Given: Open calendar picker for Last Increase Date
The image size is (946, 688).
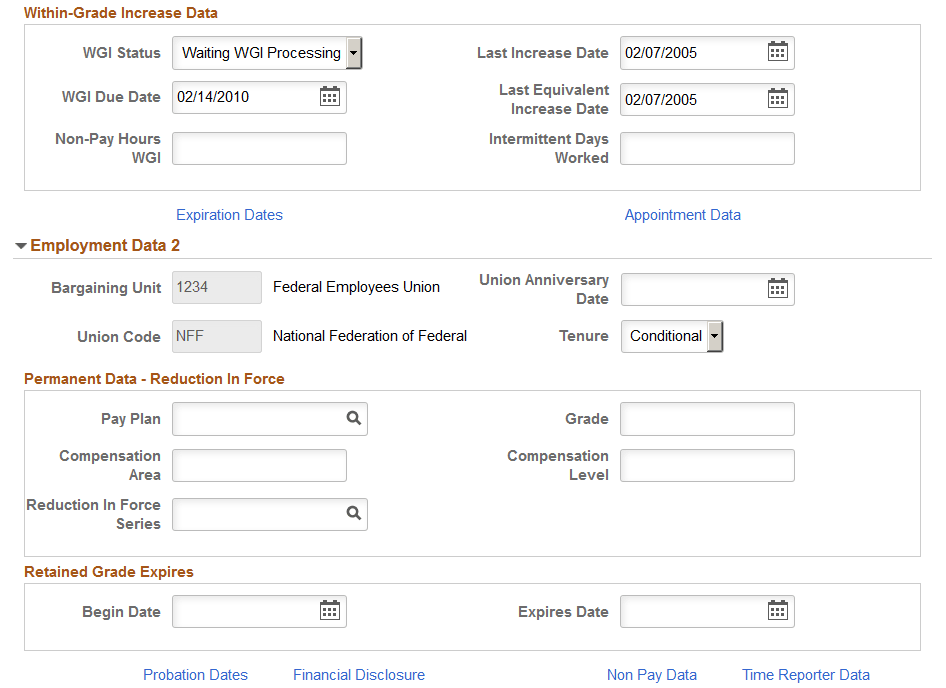Looking at the screenshot, I should (x=778, y=53).
